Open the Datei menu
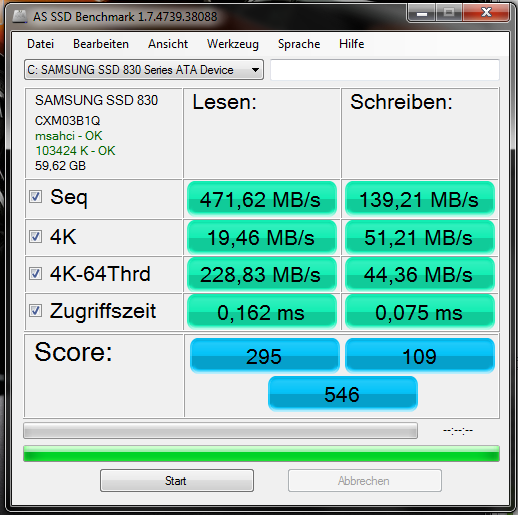 click(40, 44)
